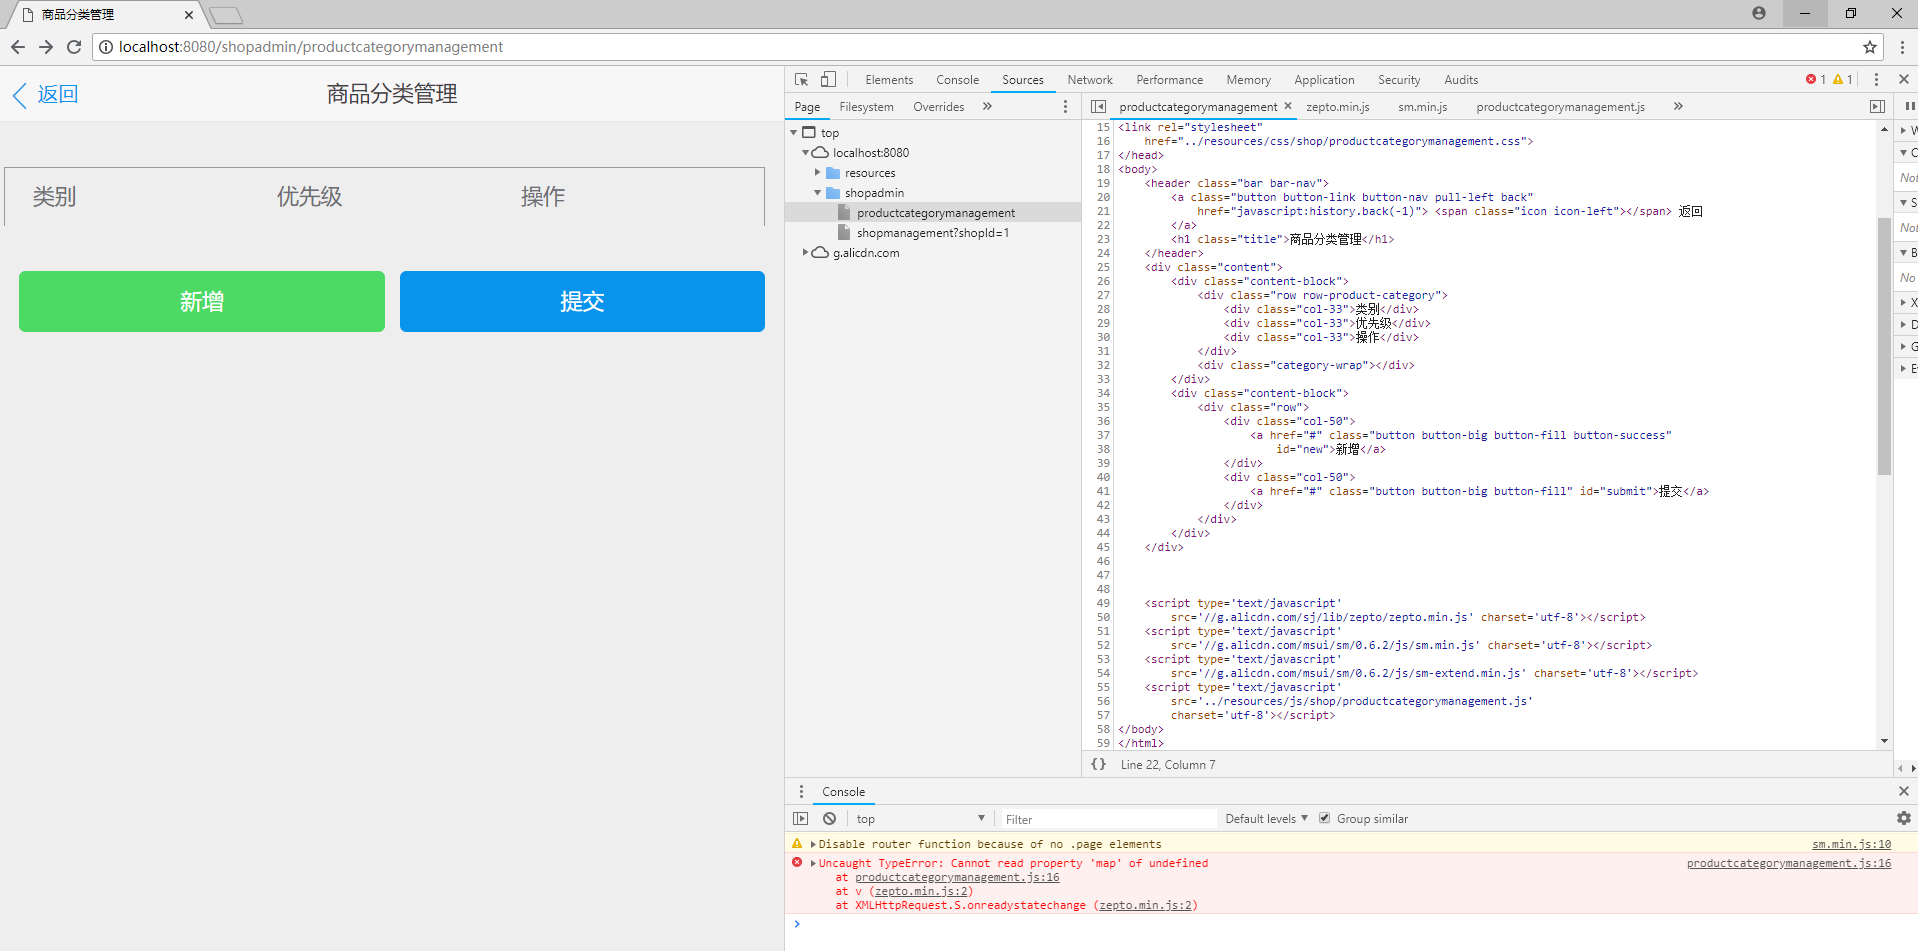Click the yellow warning count indicator
1918x951 pixels.
pos(1843,80)
